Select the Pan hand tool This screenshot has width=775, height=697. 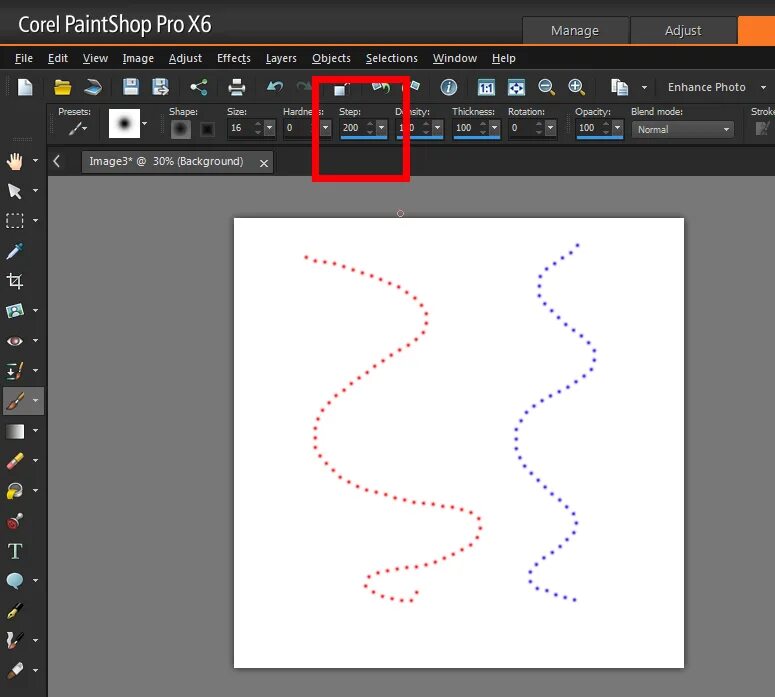click(14, 161)
